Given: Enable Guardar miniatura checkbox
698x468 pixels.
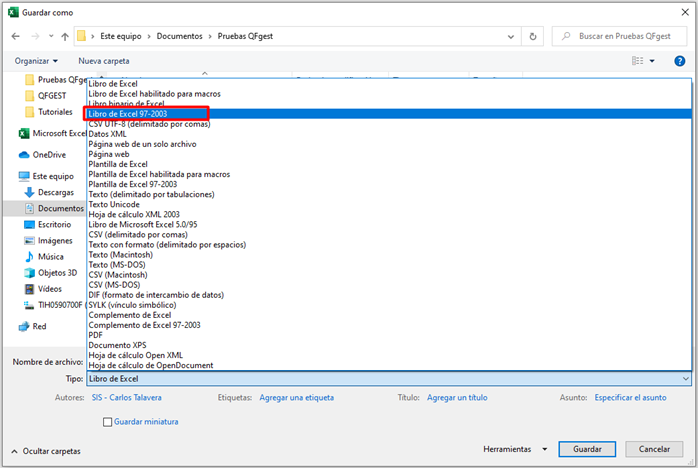Looking at the screenshot, I should point(107,422).
